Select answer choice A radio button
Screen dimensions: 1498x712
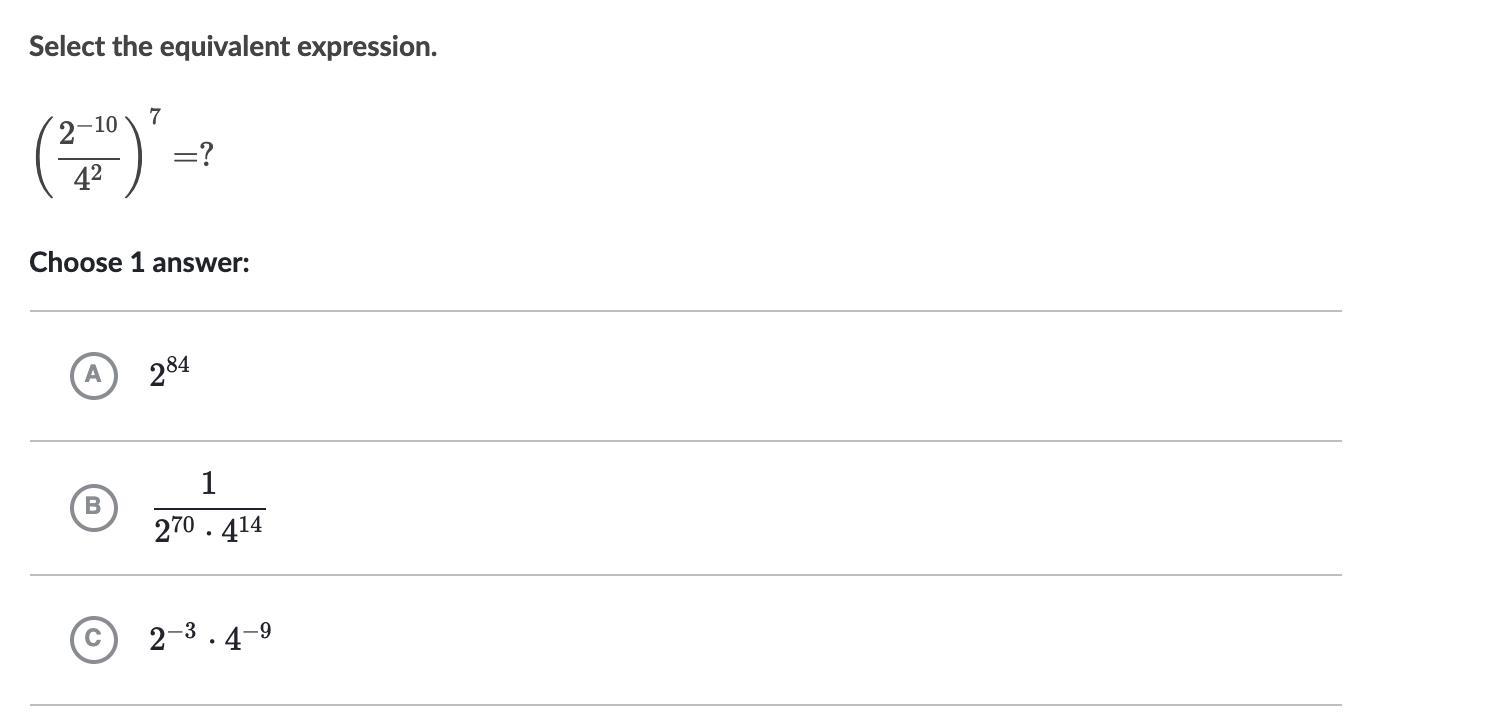93,375
